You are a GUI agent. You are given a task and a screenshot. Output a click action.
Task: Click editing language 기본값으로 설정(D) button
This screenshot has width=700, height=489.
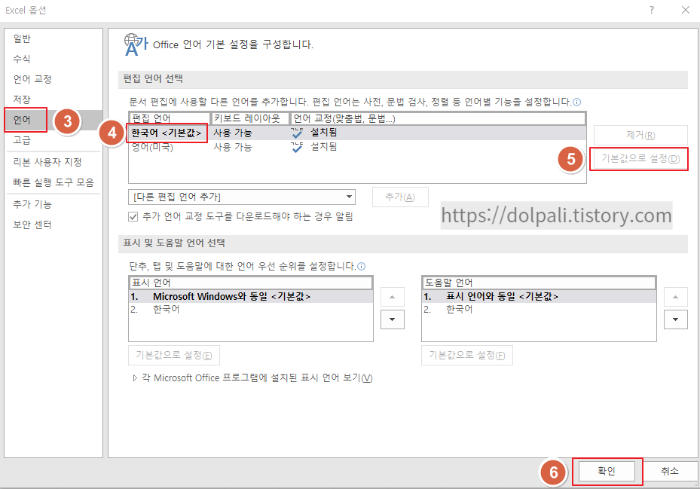[x=640, y=159]
